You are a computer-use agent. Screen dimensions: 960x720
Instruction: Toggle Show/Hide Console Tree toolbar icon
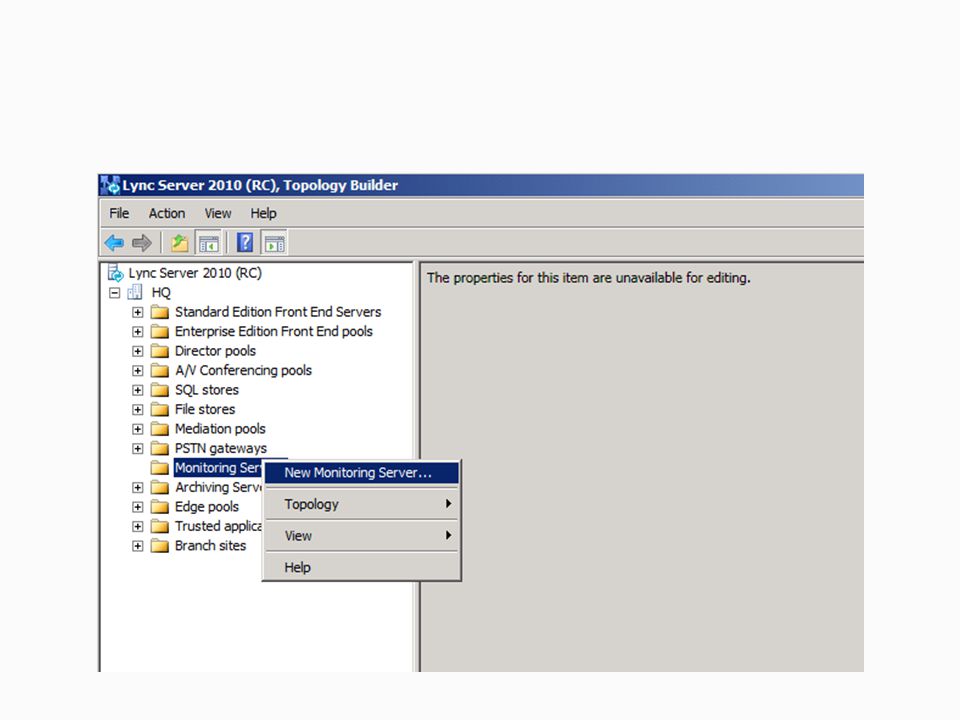[208, 243]
